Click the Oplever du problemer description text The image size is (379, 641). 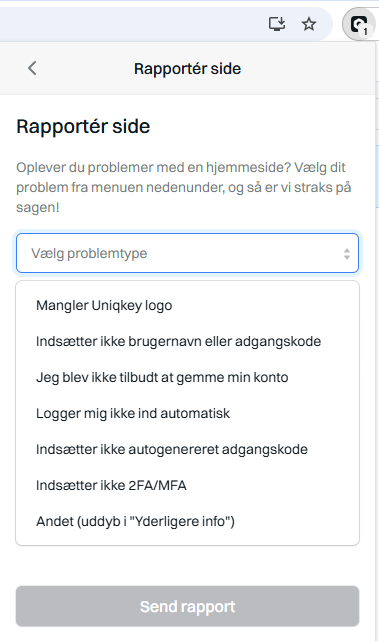click(x=184, y=187)
